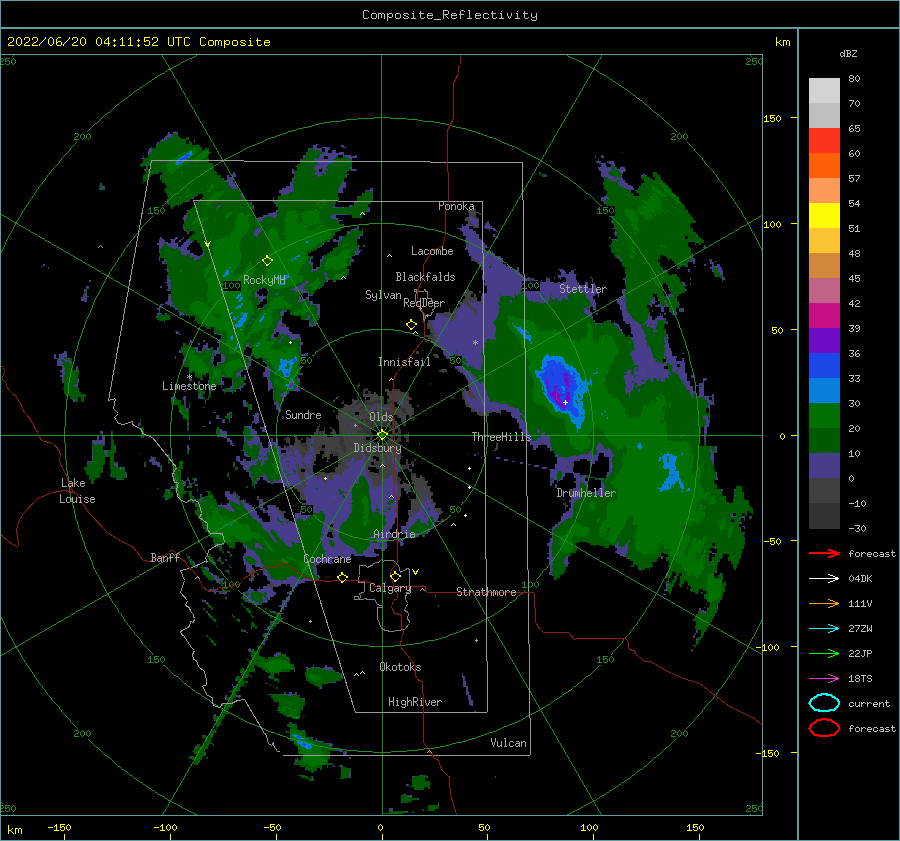Click the dBZ heading above color scale

848,53
